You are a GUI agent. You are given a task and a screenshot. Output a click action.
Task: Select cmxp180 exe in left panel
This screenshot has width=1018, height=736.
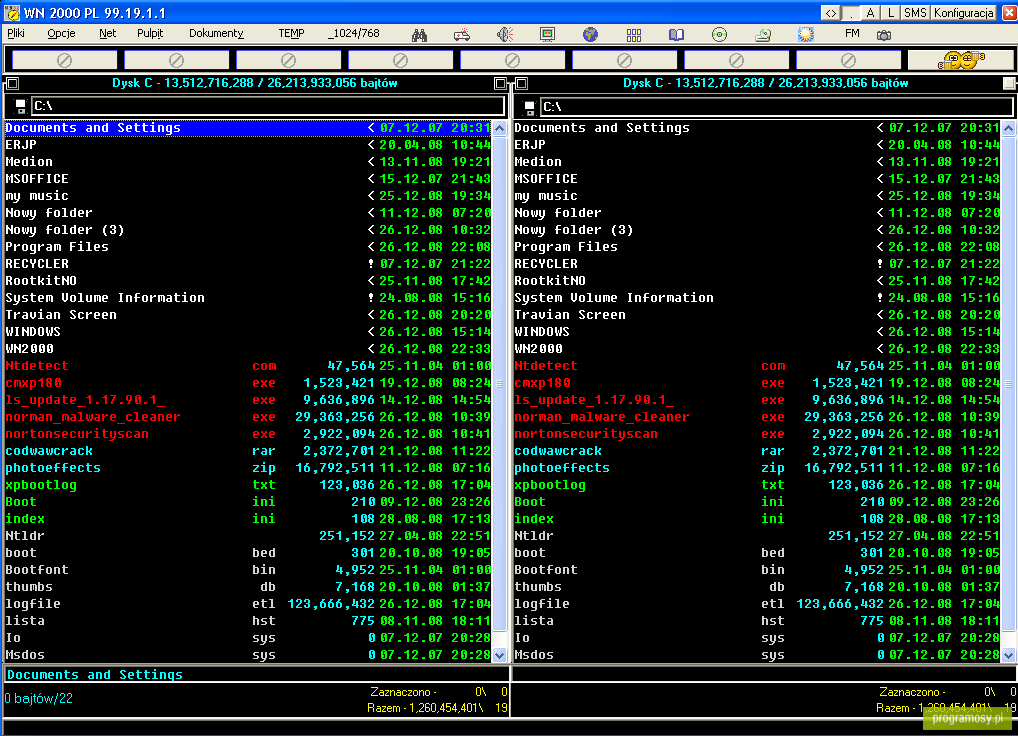tap(248, 382)
